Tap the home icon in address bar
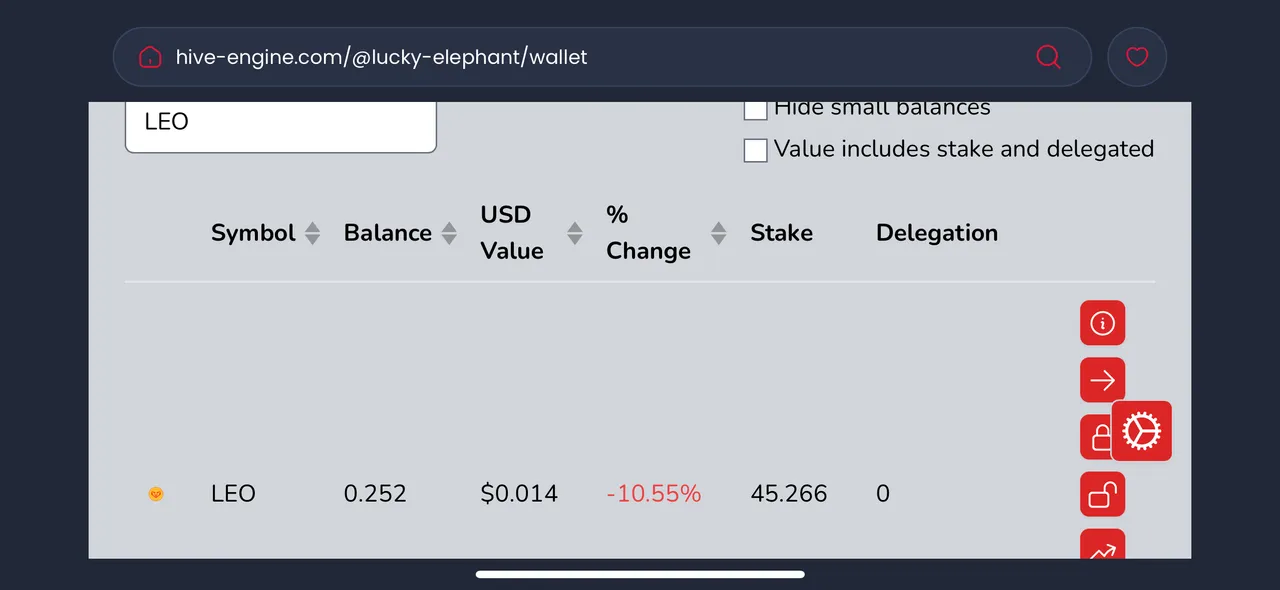 [x=150, y=57]
